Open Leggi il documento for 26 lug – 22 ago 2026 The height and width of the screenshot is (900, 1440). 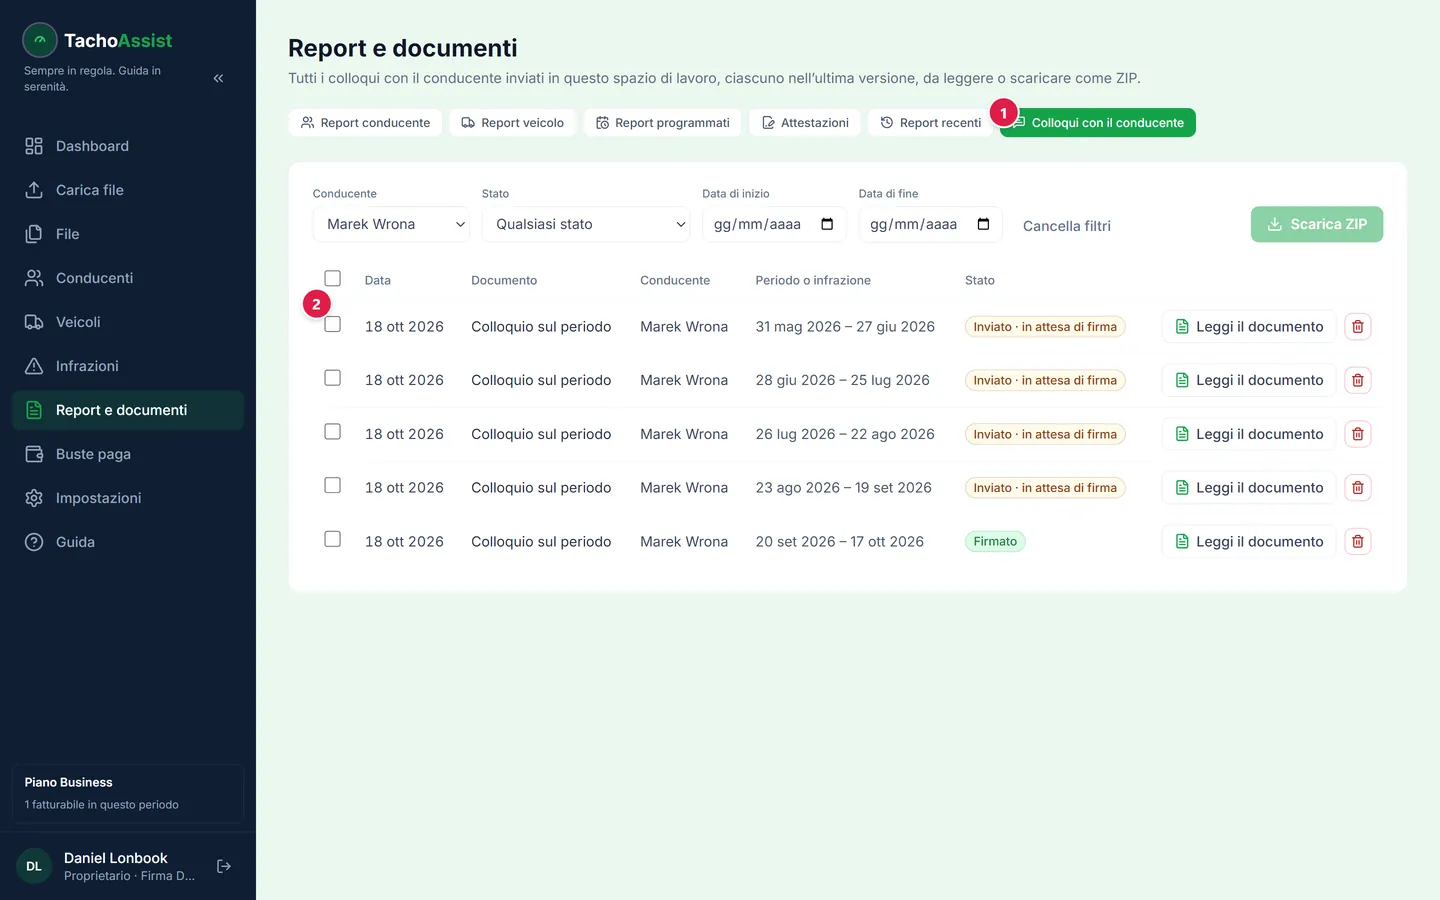[1249, 434]
